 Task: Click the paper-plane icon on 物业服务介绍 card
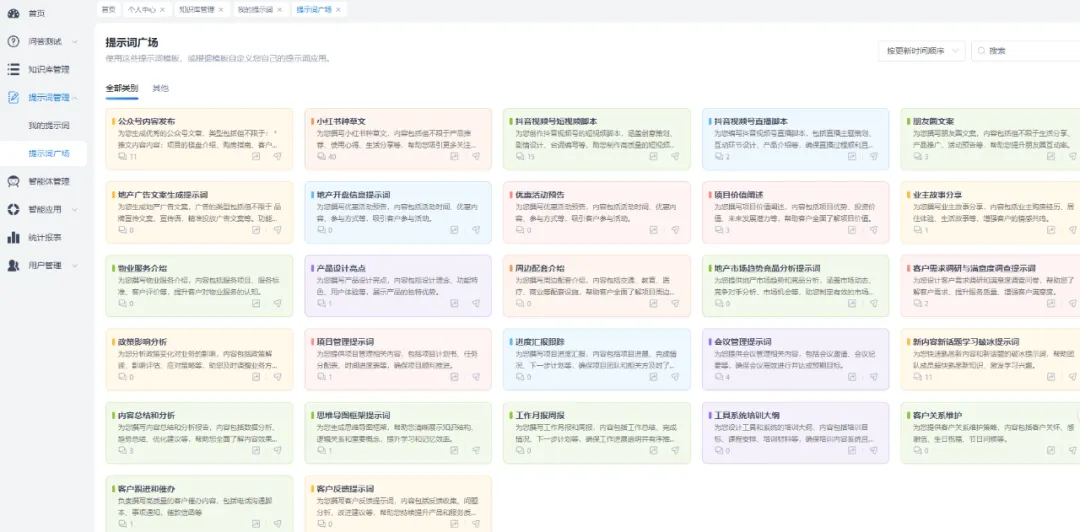coord(278,304)
